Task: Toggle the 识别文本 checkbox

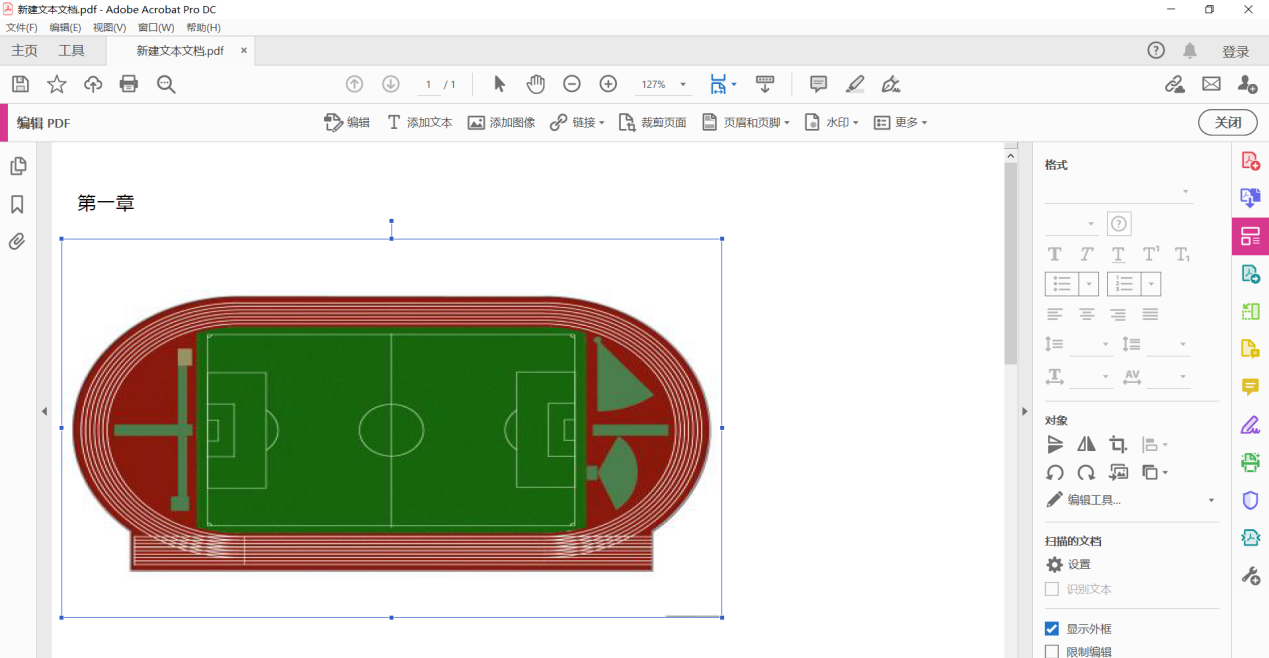Action: point(1052,589)
